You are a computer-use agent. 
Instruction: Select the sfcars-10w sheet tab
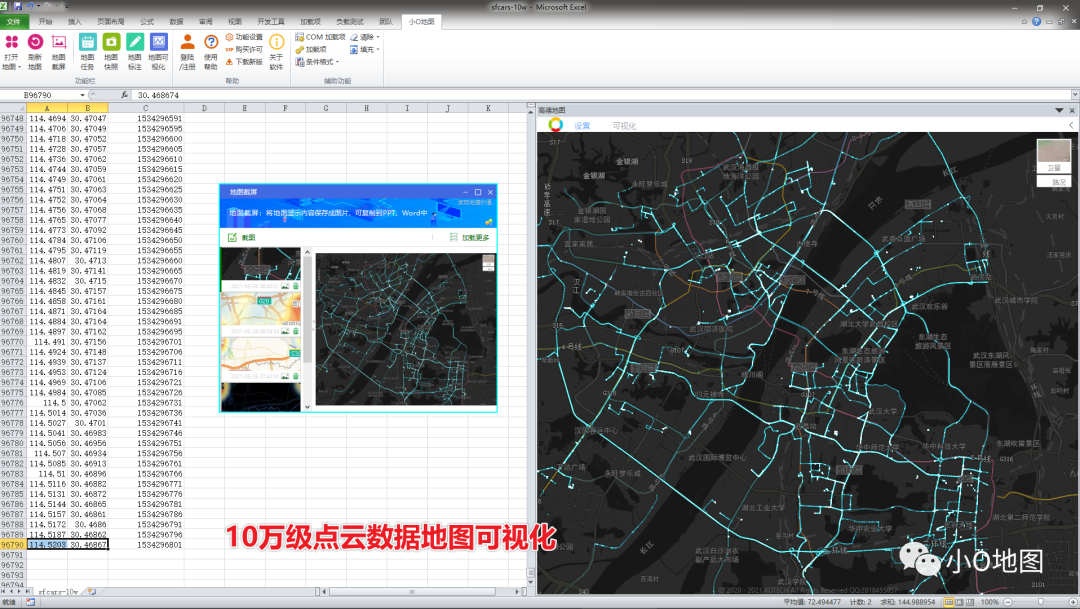(x=58, y=592)
